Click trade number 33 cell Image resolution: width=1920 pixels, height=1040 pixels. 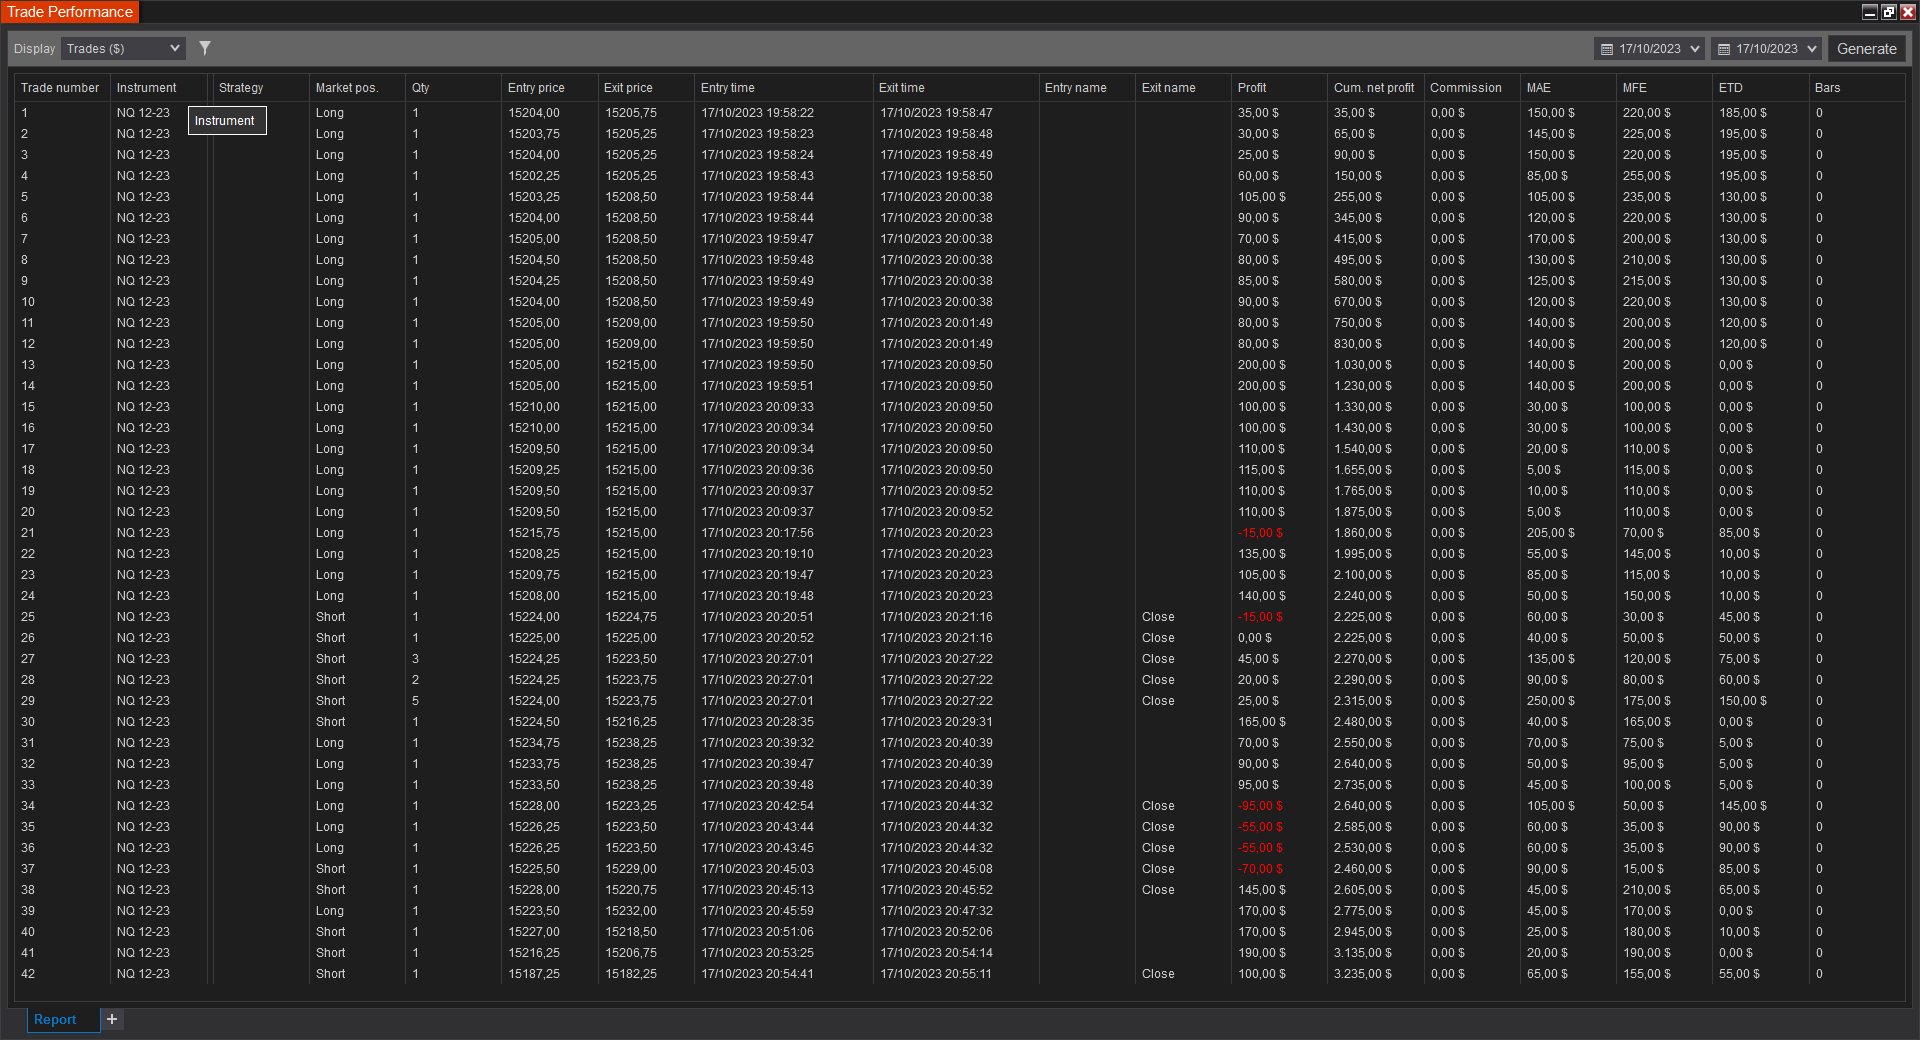(28, 785)
